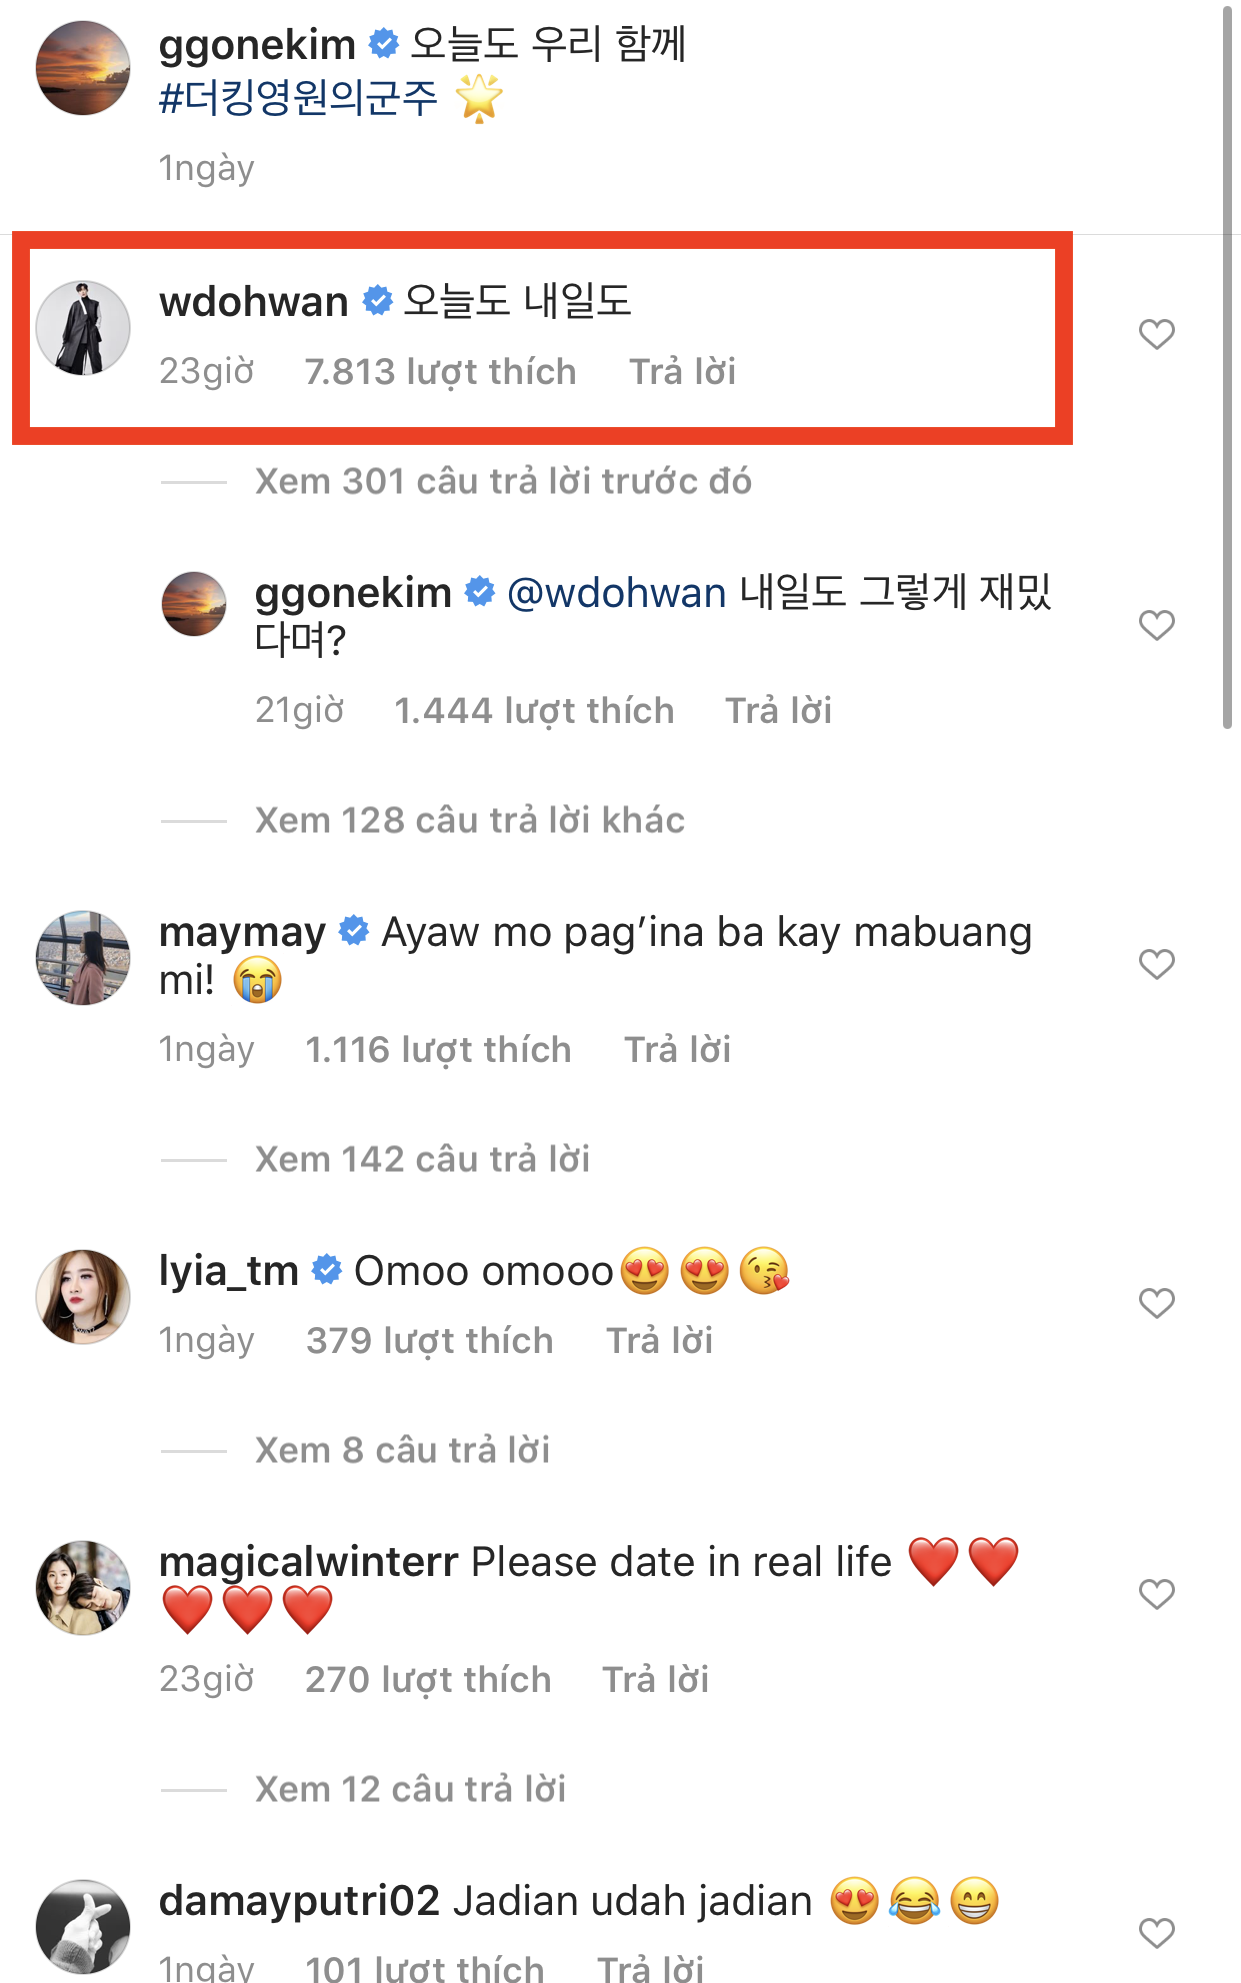Expand 8 replies under lyia_tm
Viewport: 1241px width, 1983px height.
pyautogui.click(x=402, y=1450)
